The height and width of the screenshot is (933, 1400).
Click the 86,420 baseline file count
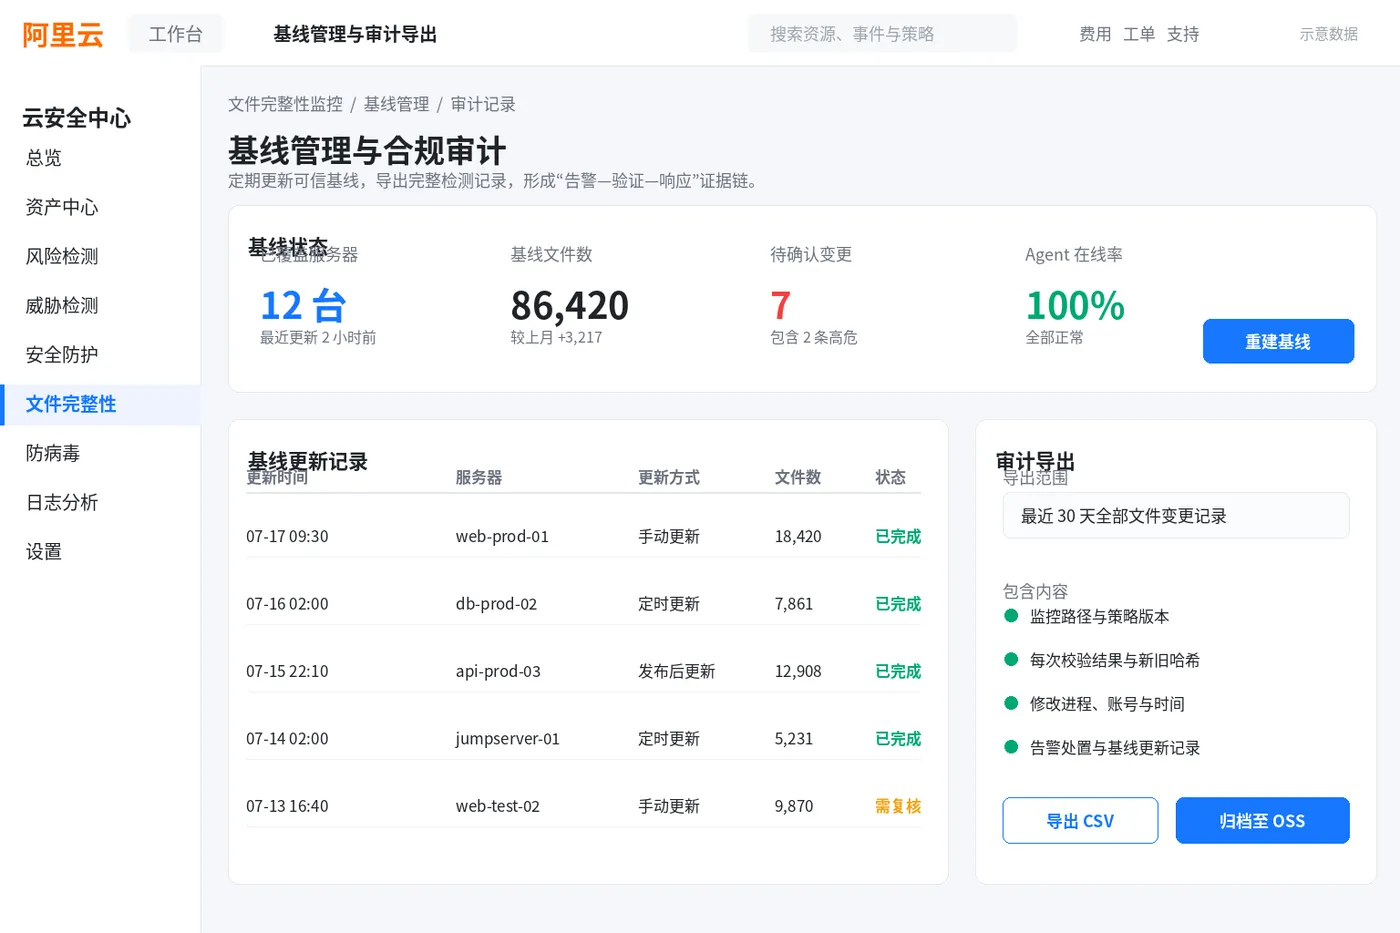tap(569, 305)
